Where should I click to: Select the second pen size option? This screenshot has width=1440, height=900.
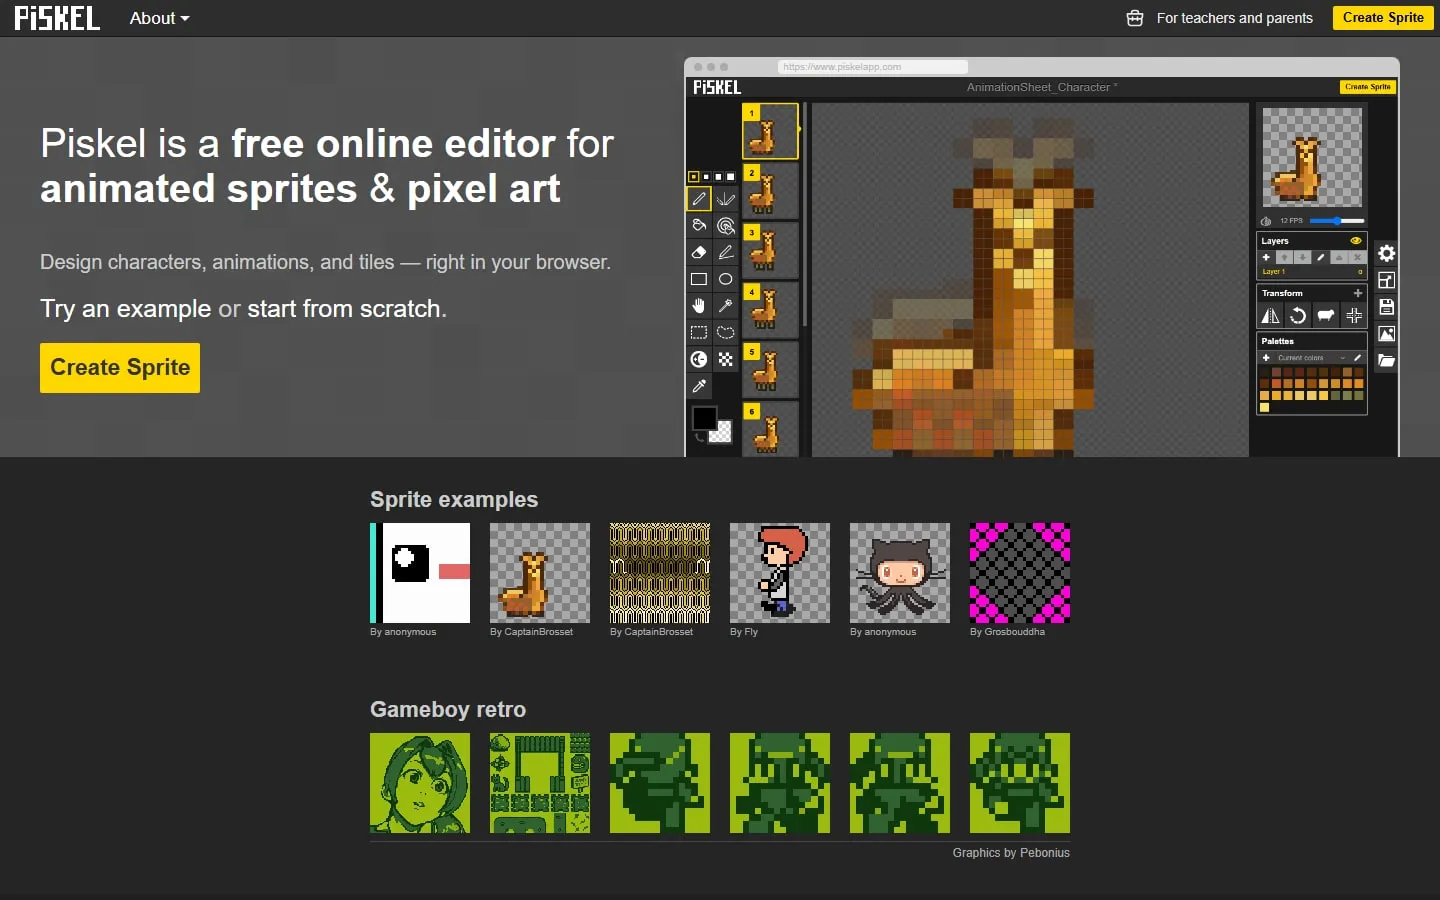point(706,177)
